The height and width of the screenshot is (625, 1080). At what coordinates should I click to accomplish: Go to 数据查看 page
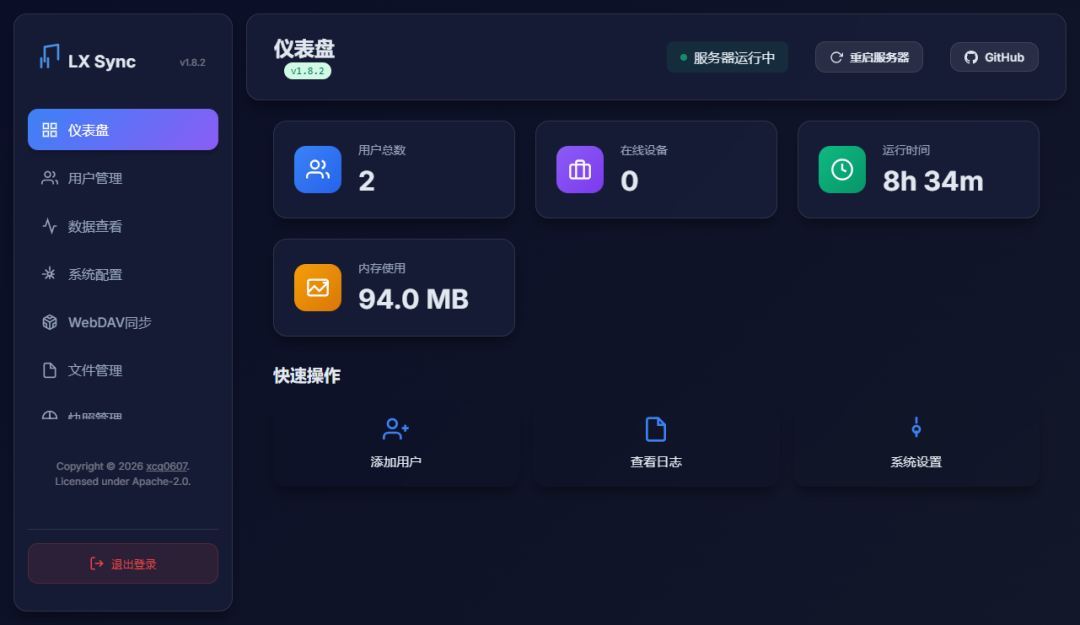[123, 226]
